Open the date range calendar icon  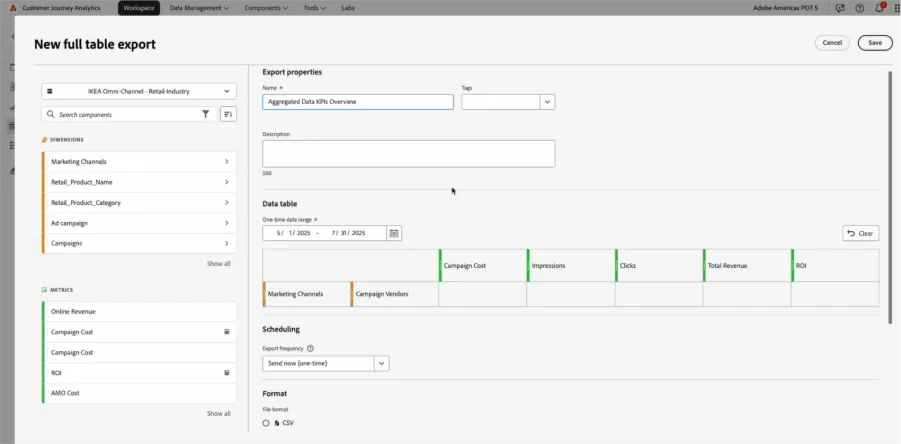[394, 233]
